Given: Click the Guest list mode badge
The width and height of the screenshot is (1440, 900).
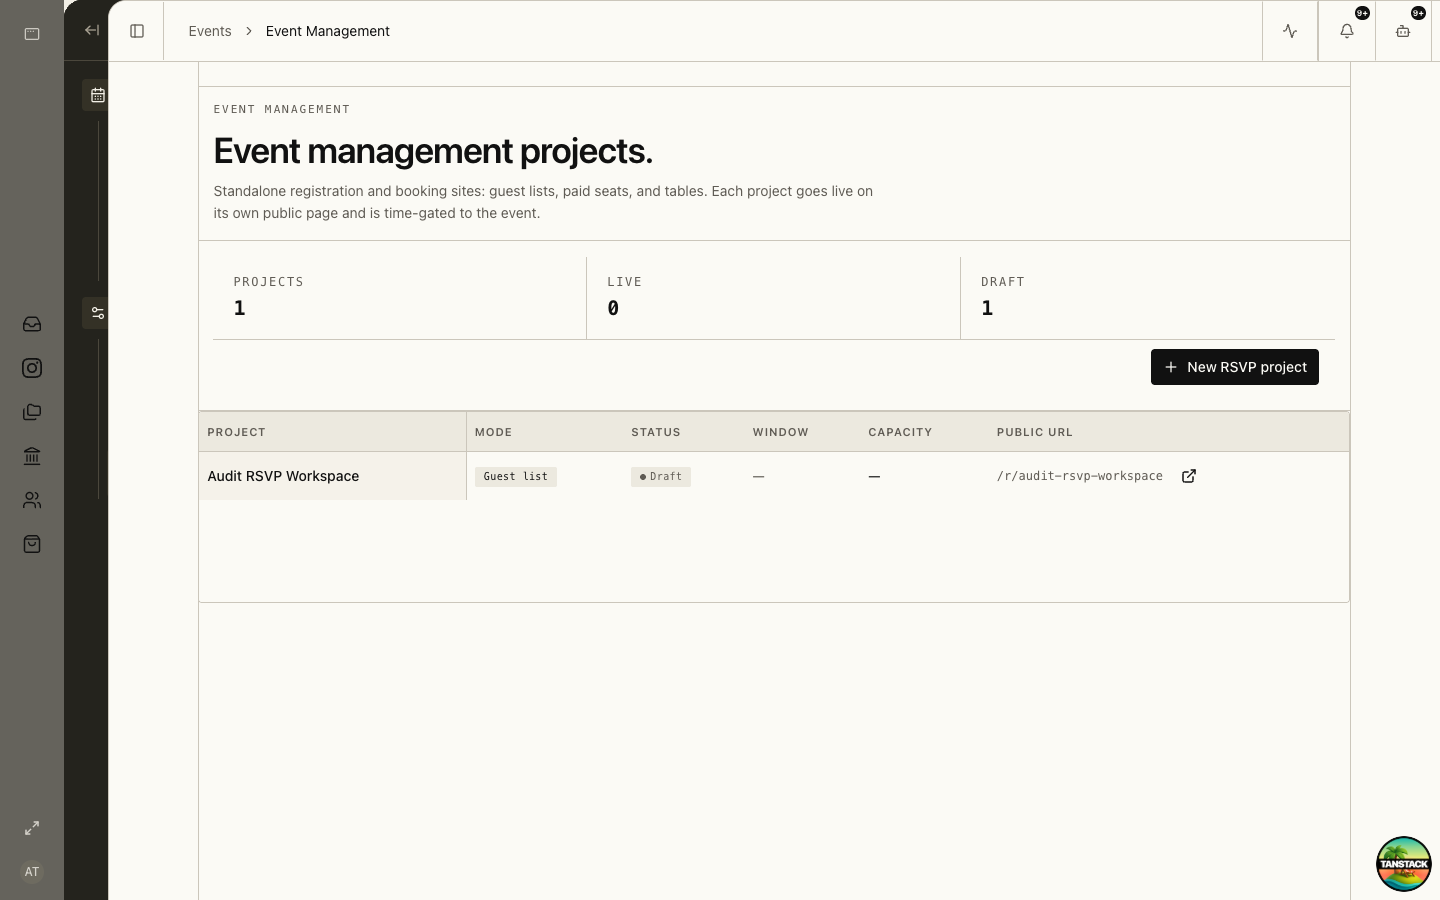Looking at the screenshot, I should pyautogui.click(x=516, y=477).
